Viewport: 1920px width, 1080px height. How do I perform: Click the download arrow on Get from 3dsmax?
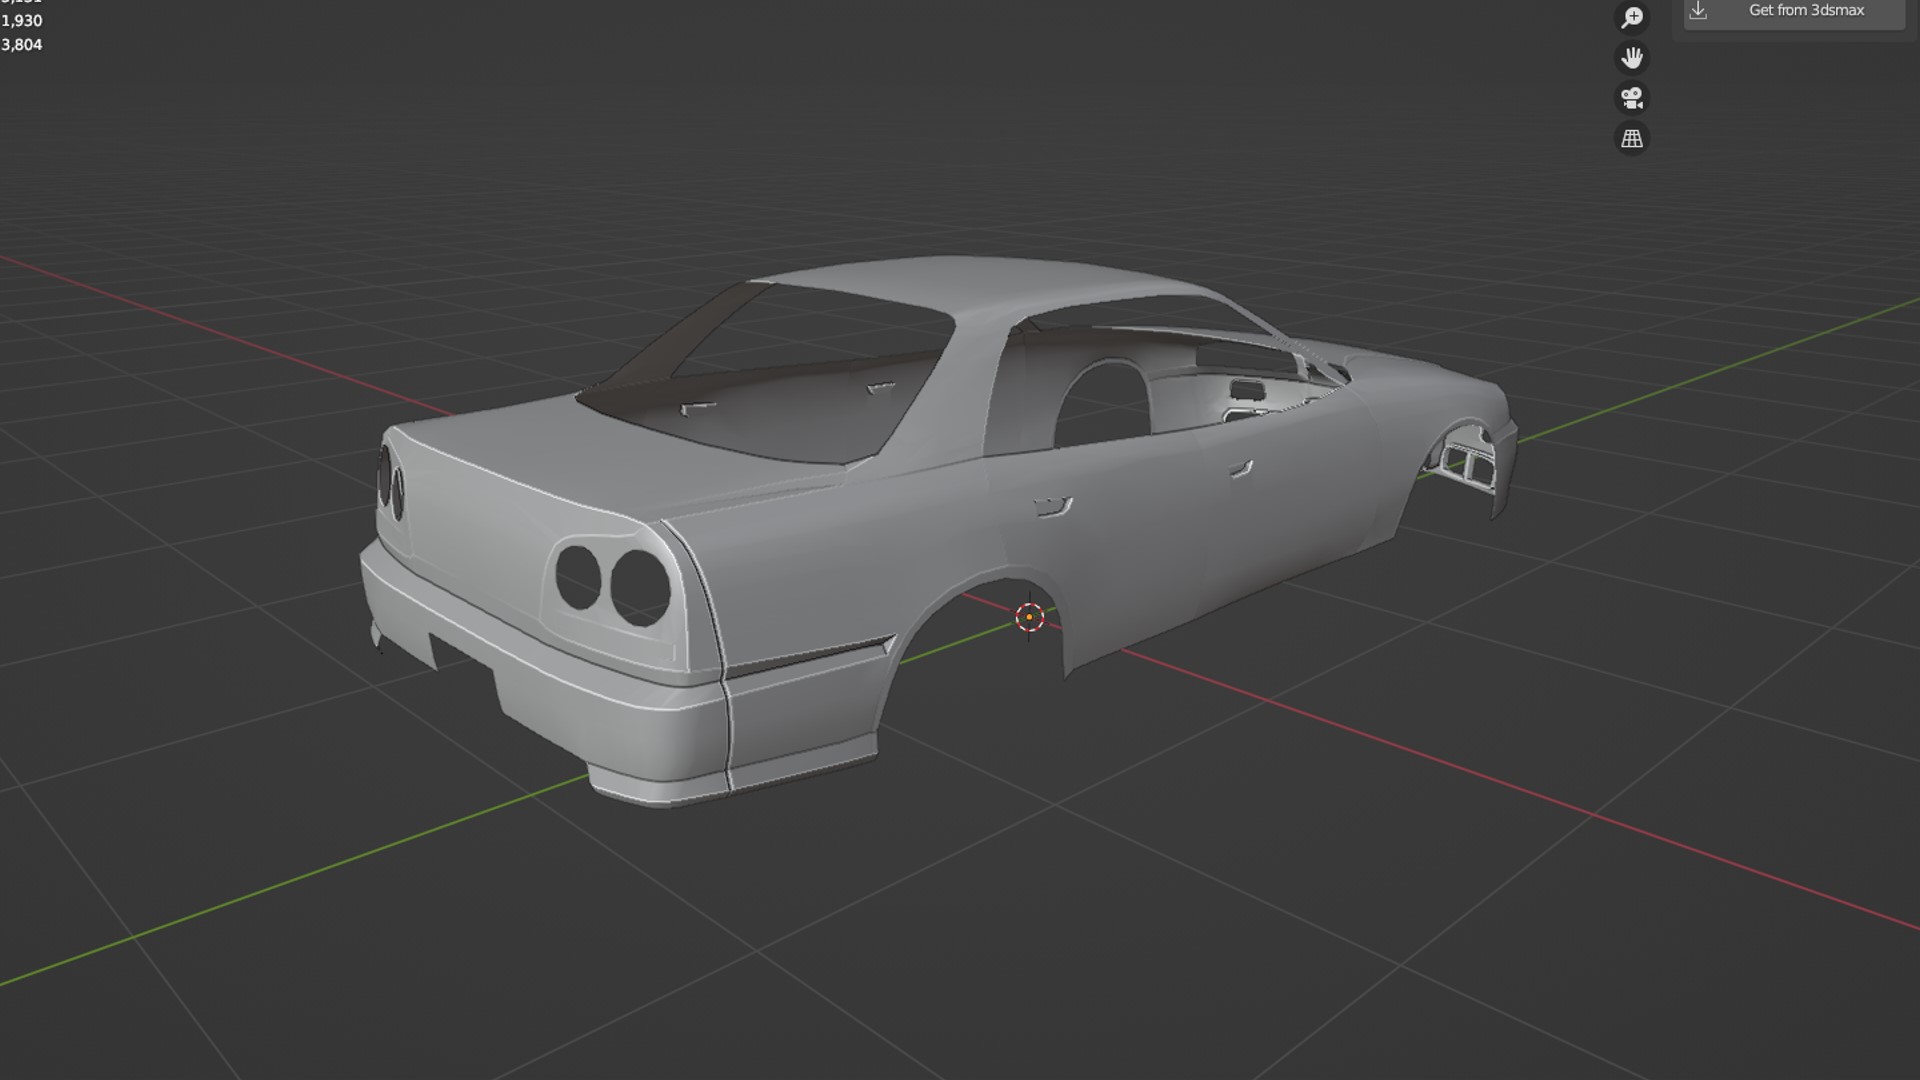1698,11
